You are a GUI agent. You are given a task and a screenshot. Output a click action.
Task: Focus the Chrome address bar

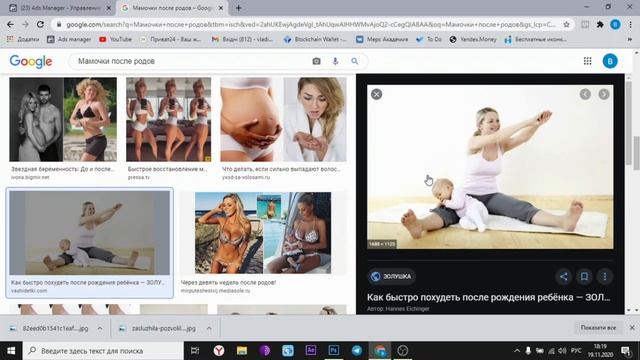[x=310, y=24]
